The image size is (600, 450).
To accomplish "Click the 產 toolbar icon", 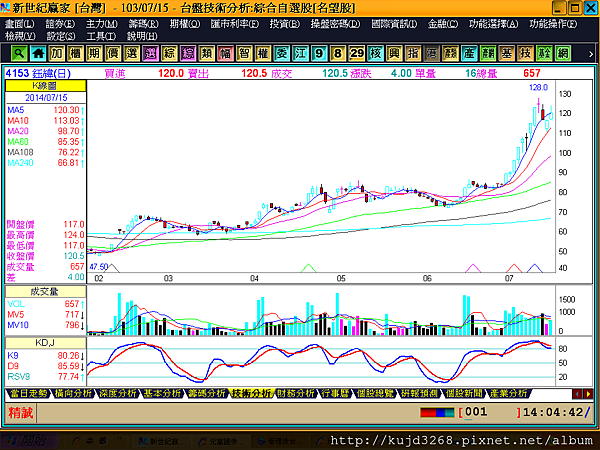I will coord(469,53).
